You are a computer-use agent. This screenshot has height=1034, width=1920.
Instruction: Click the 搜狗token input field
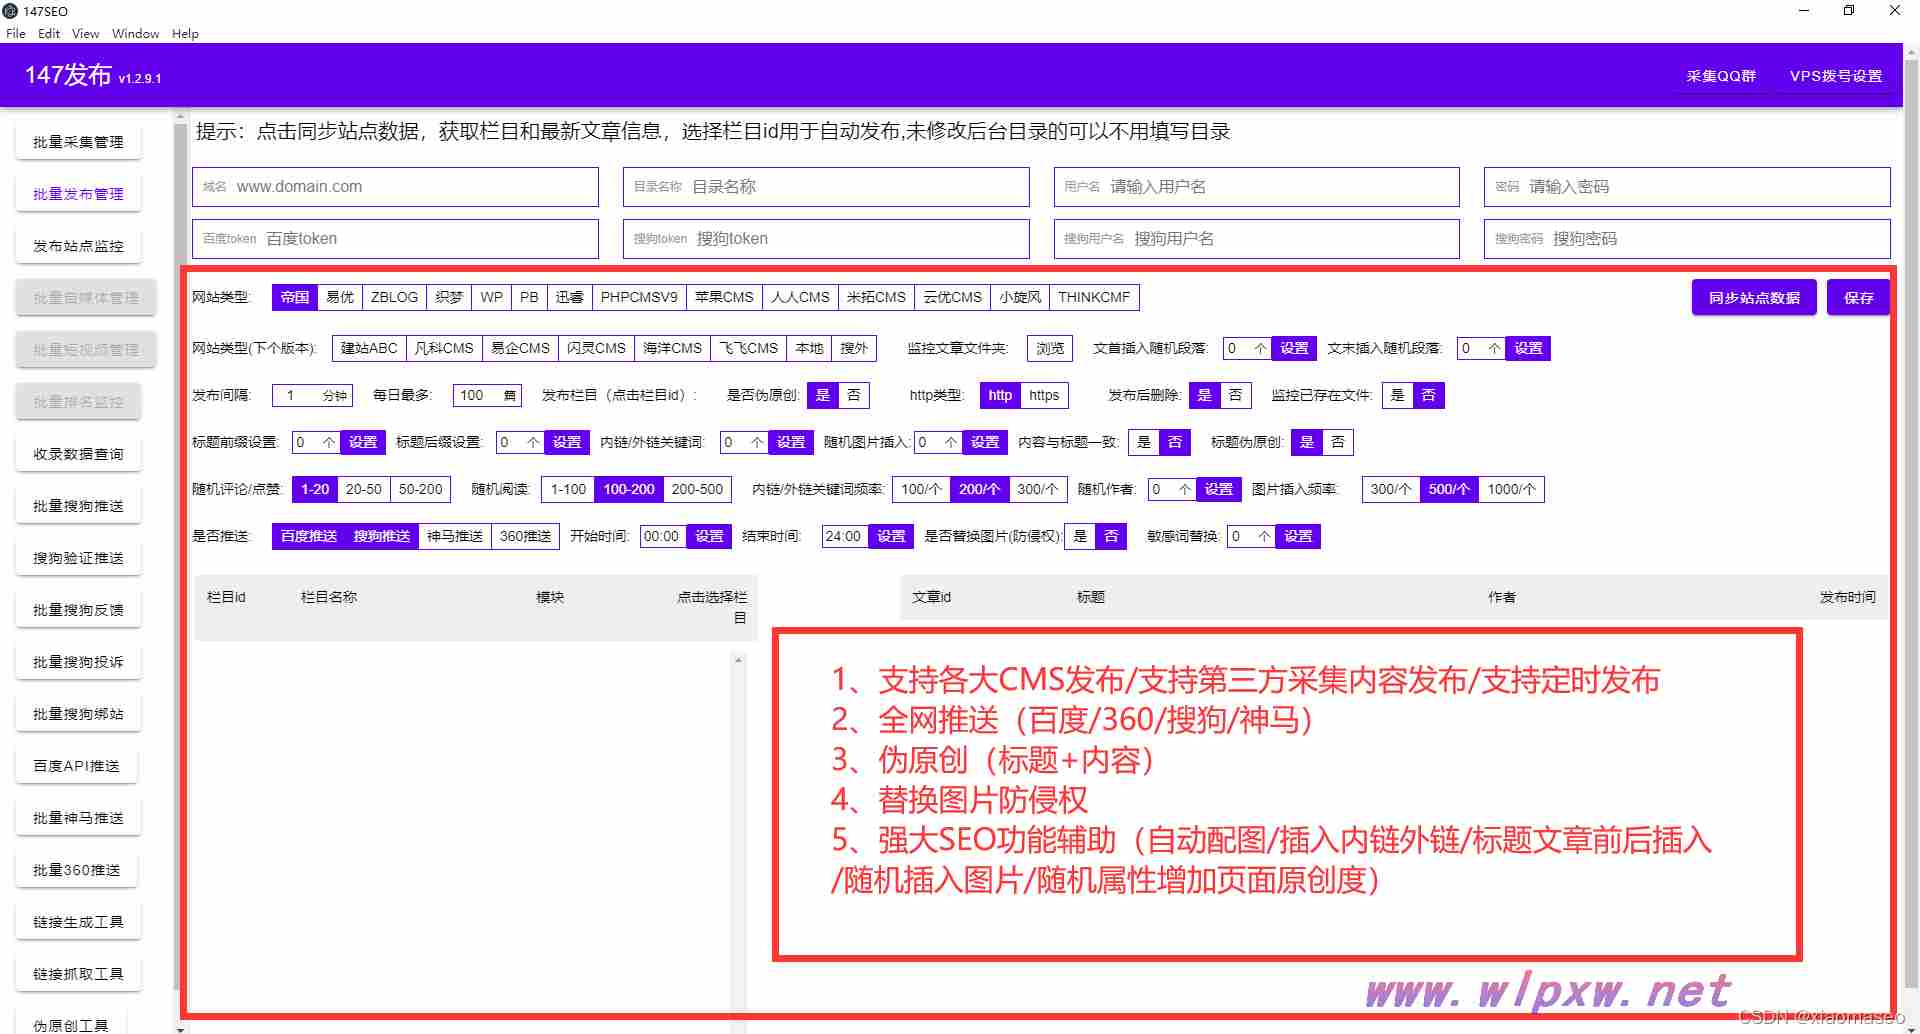coord(826,239)
